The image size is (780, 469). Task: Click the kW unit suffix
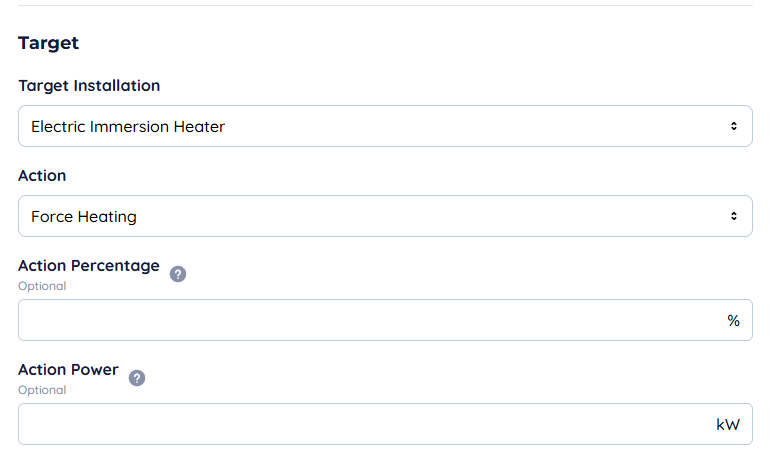[728, 424]
